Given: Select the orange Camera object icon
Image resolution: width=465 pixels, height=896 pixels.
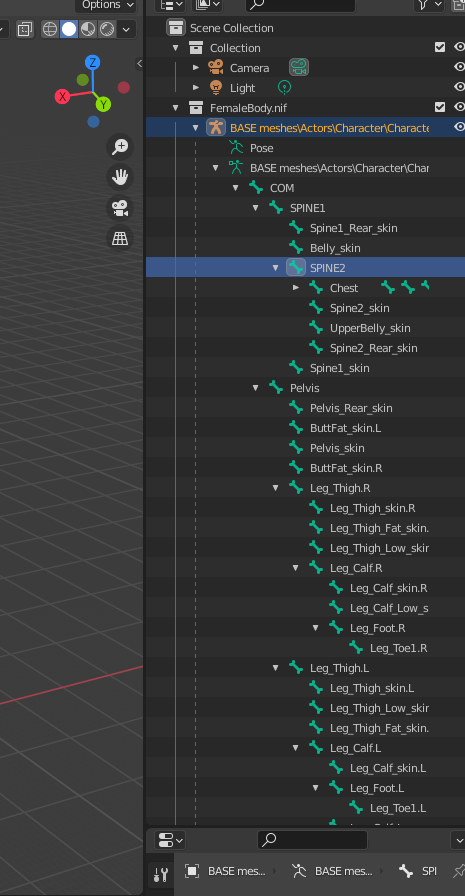Looking at the screenshot, I should click(215, 67).
